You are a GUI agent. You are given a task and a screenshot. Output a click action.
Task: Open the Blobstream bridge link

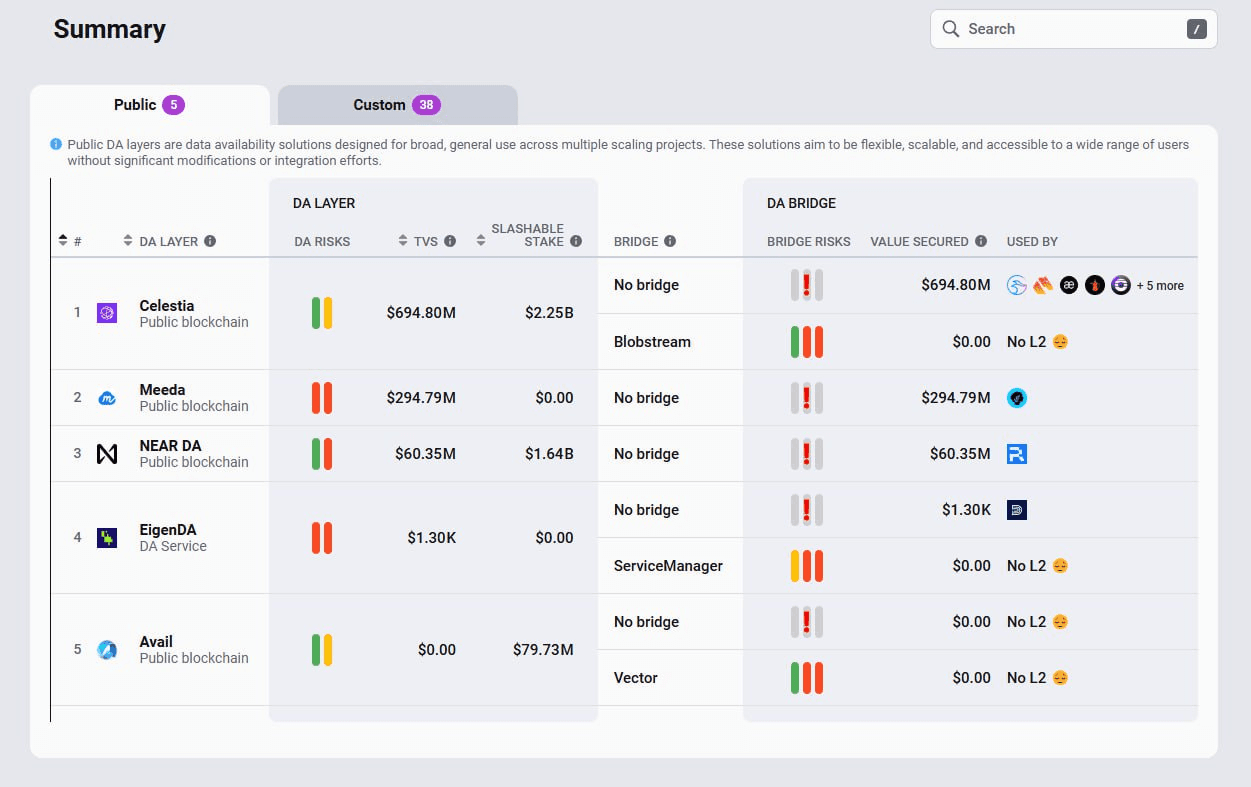(x=652, y=341)
